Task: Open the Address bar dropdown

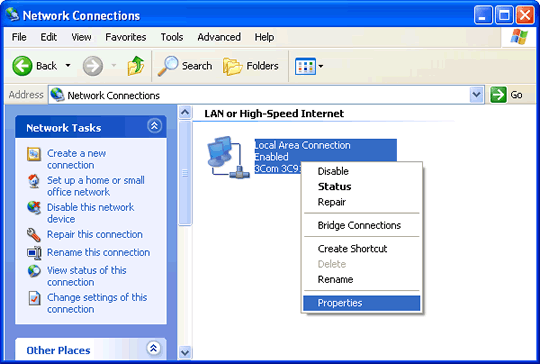Action: coord(476,95)
